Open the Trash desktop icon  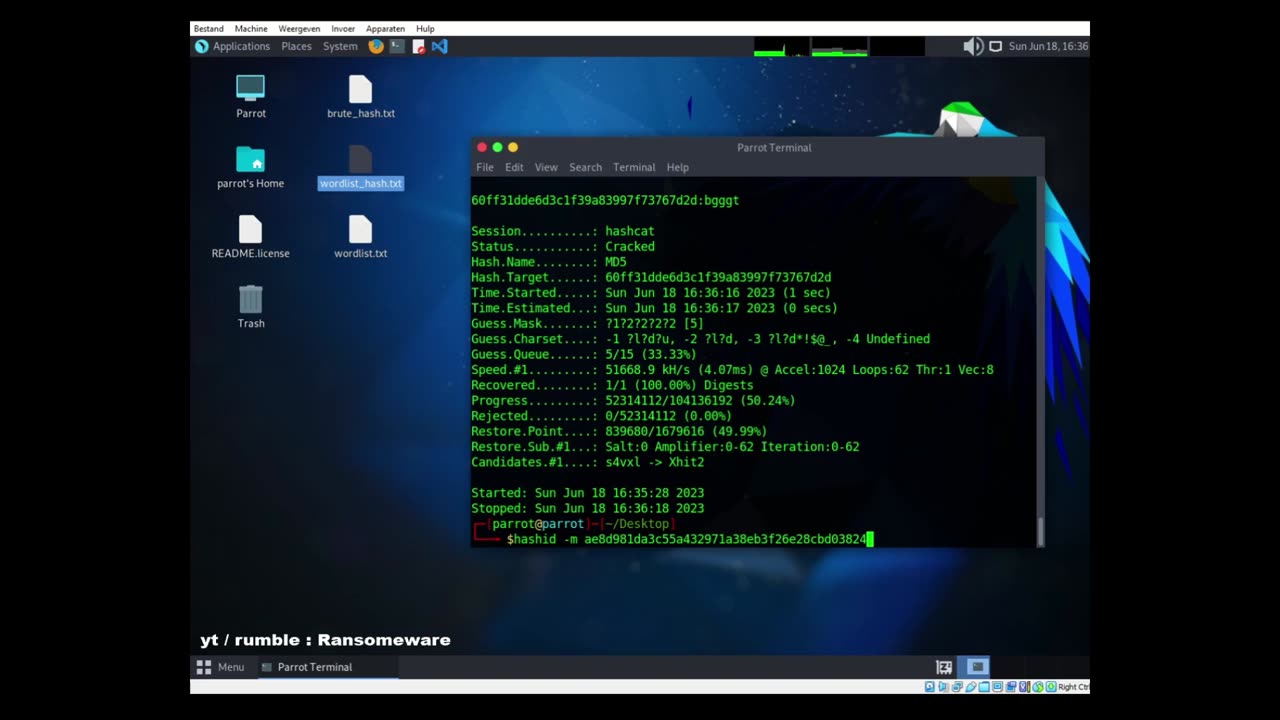point(250,306)
